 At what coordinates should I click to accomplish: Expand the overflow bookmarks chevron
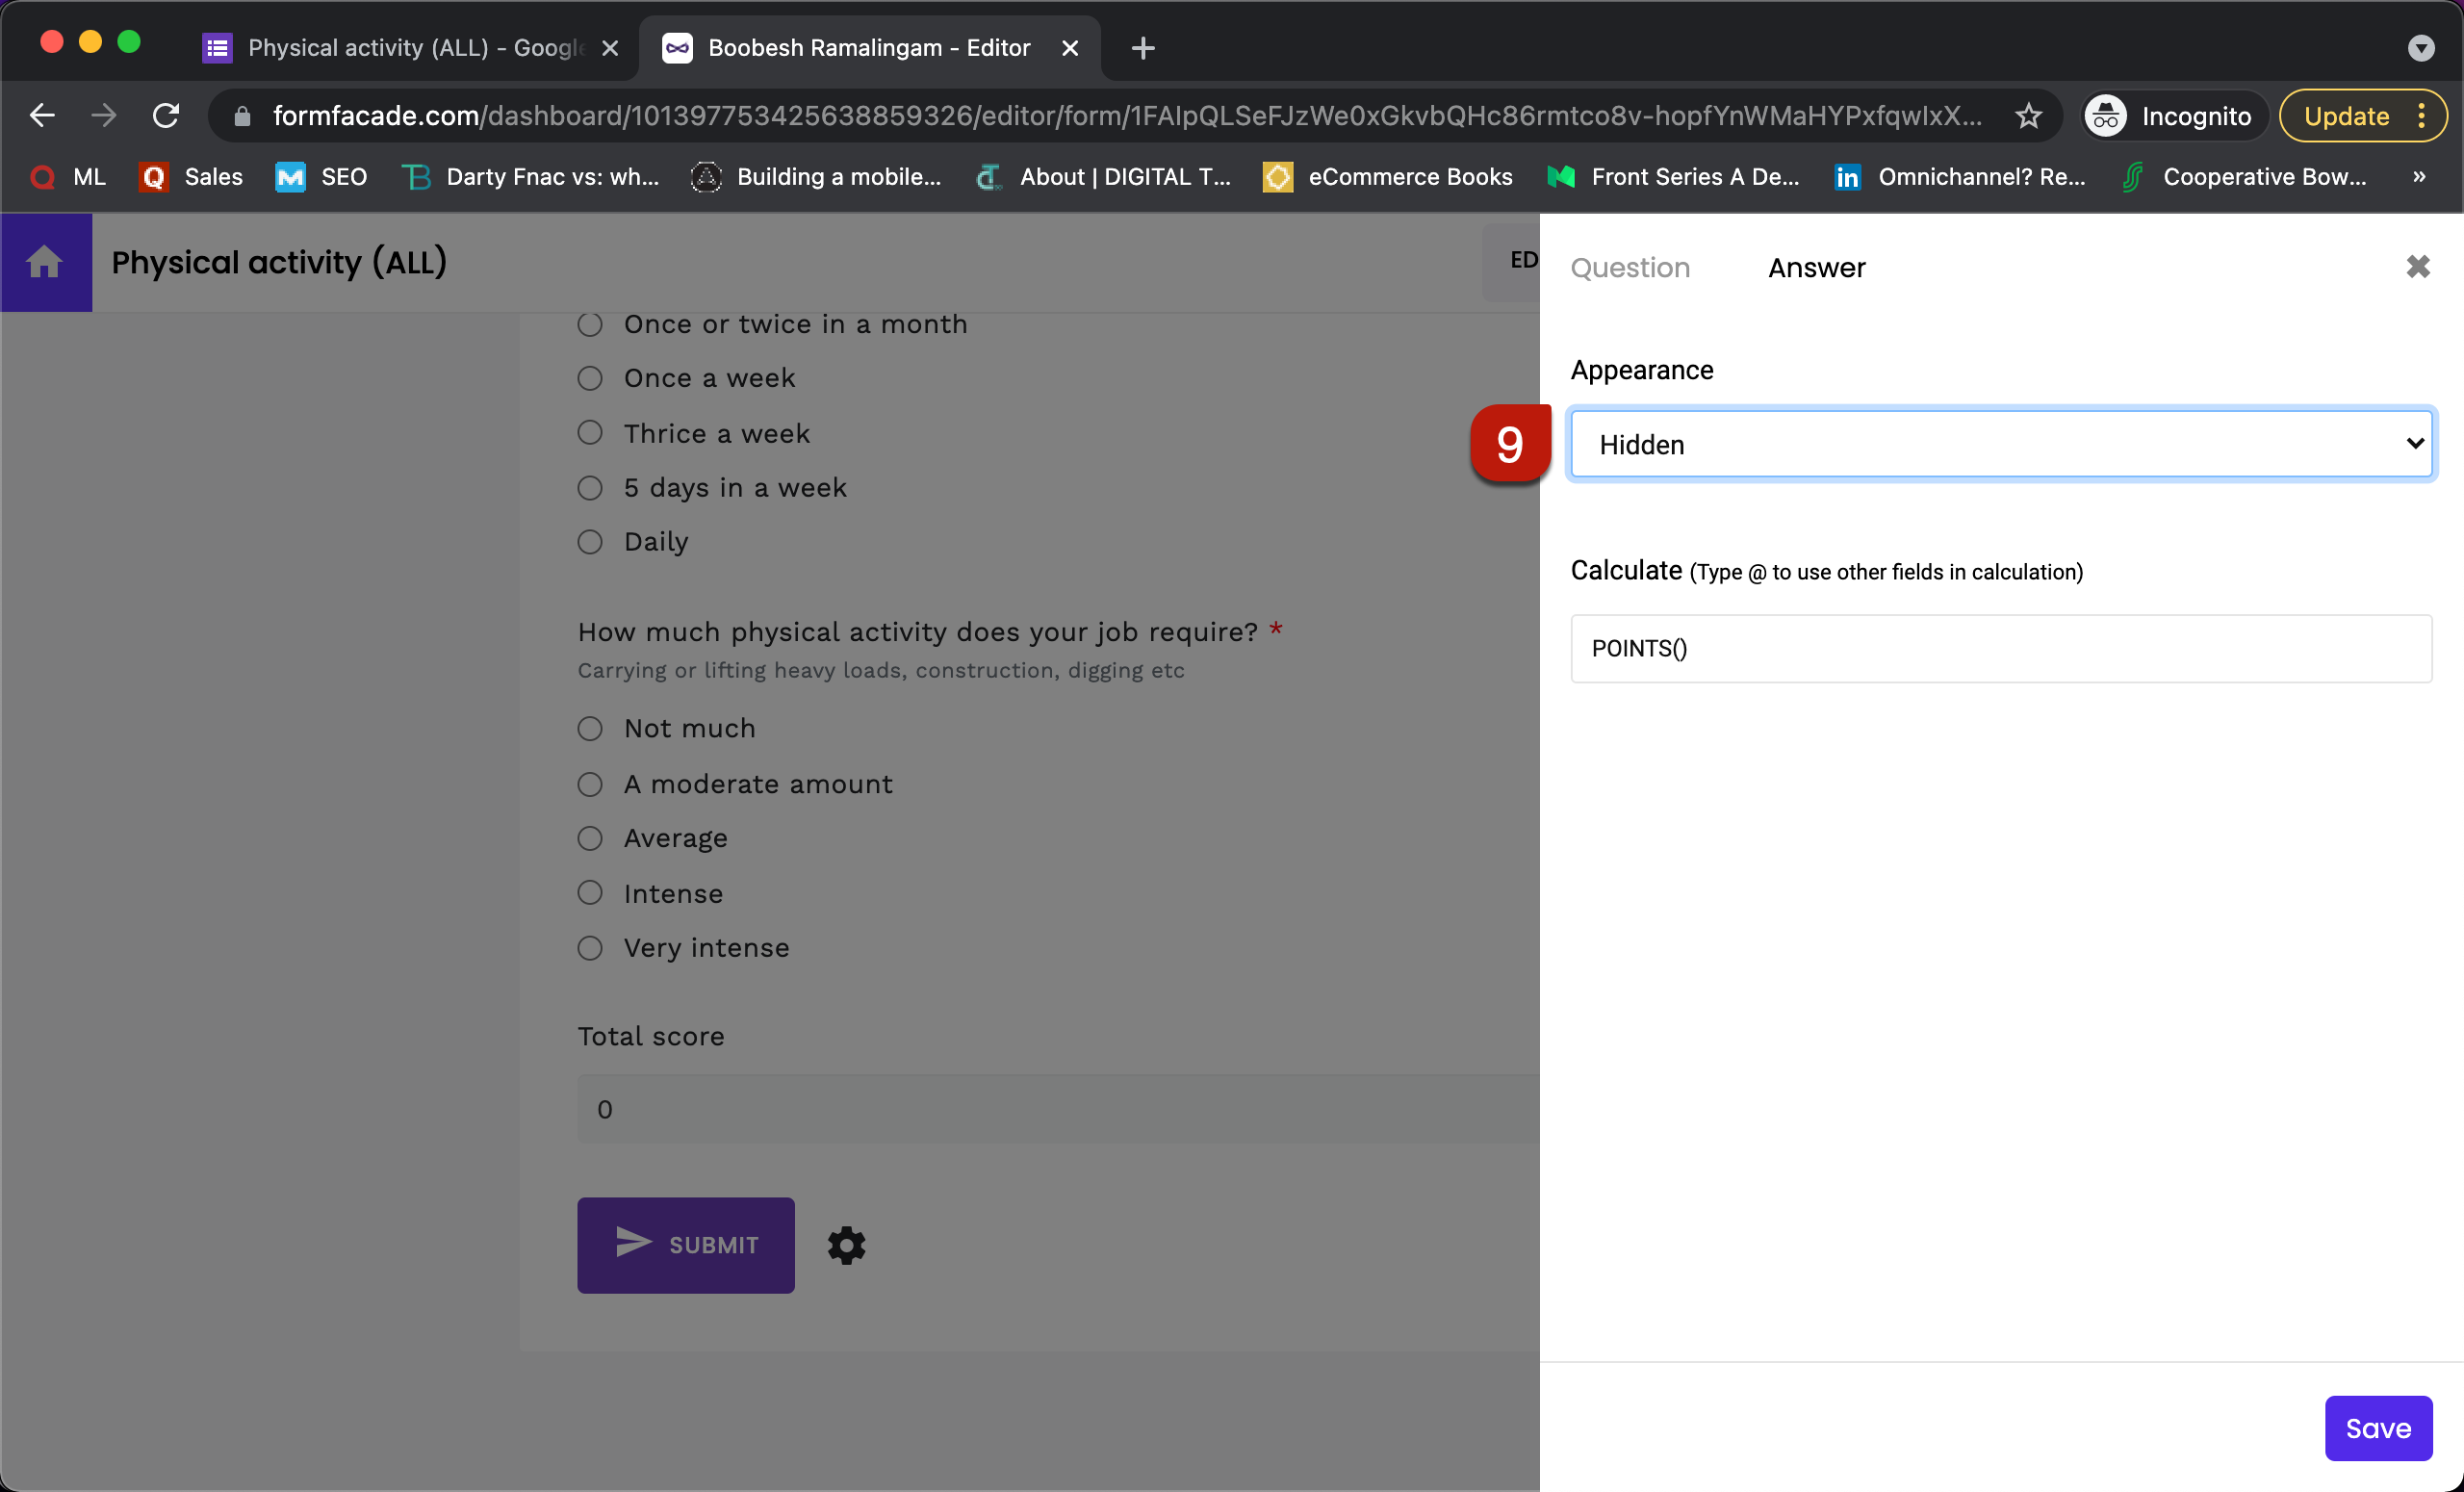click(x=2420, y=177)
